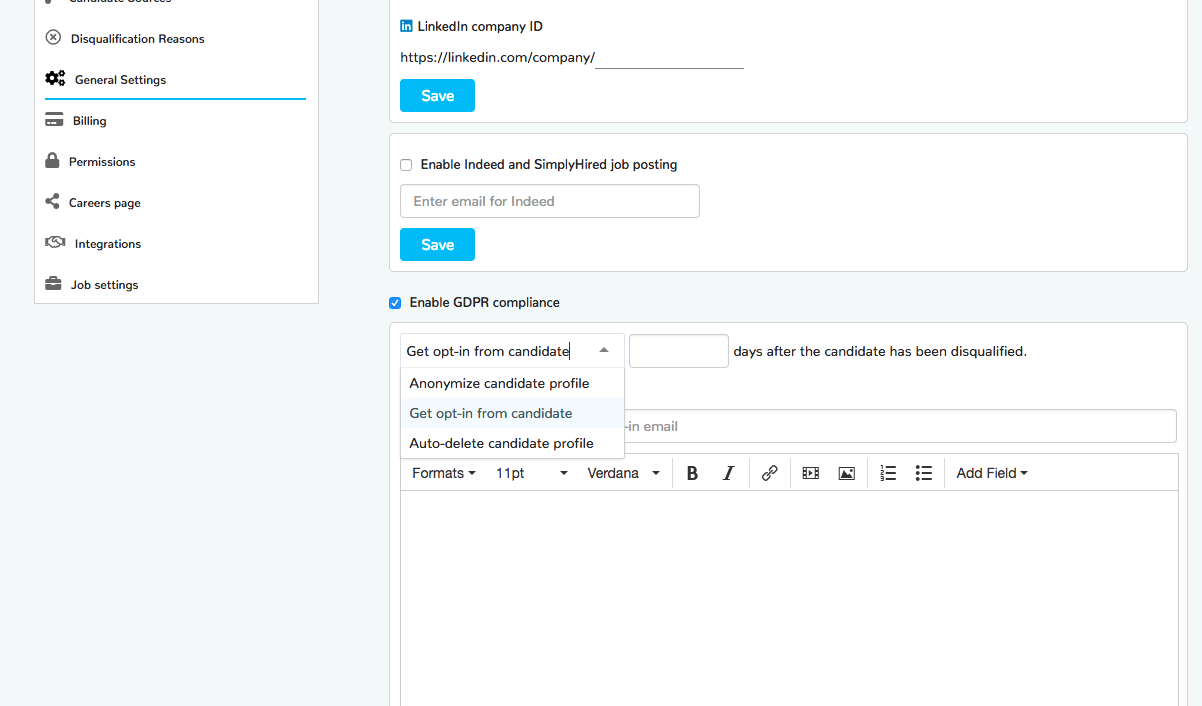Click the Enter email for Indeed field
This screenshot has width=1202, height=706.
click(x=549, y=201)
